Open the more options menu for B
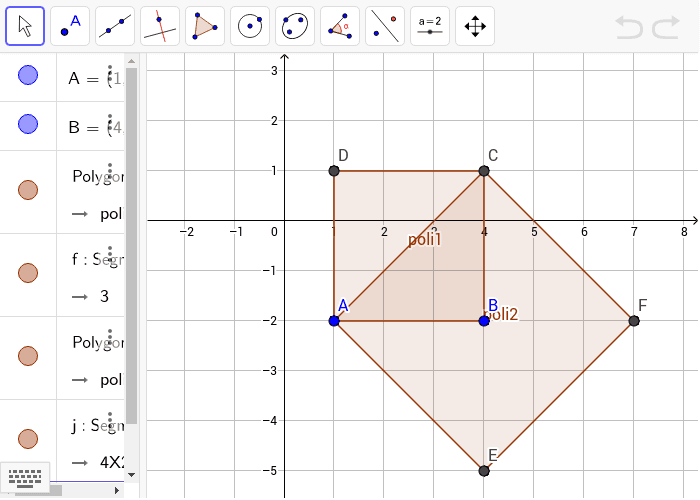The image size is (700, 500). click(110, 122)
